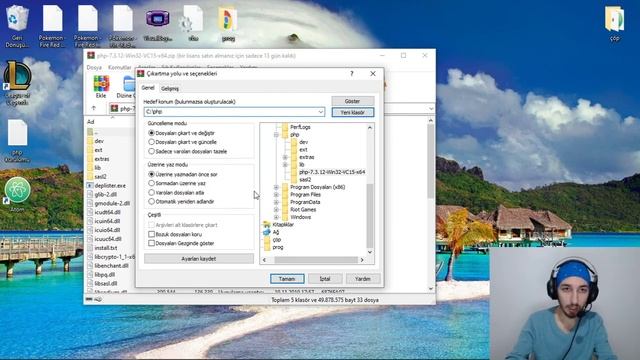Image resolution: width=640 pixels, height=360 pixels.
Task: Select libpq.dll in the WinRAR file list
Action: tap(102, 275)
